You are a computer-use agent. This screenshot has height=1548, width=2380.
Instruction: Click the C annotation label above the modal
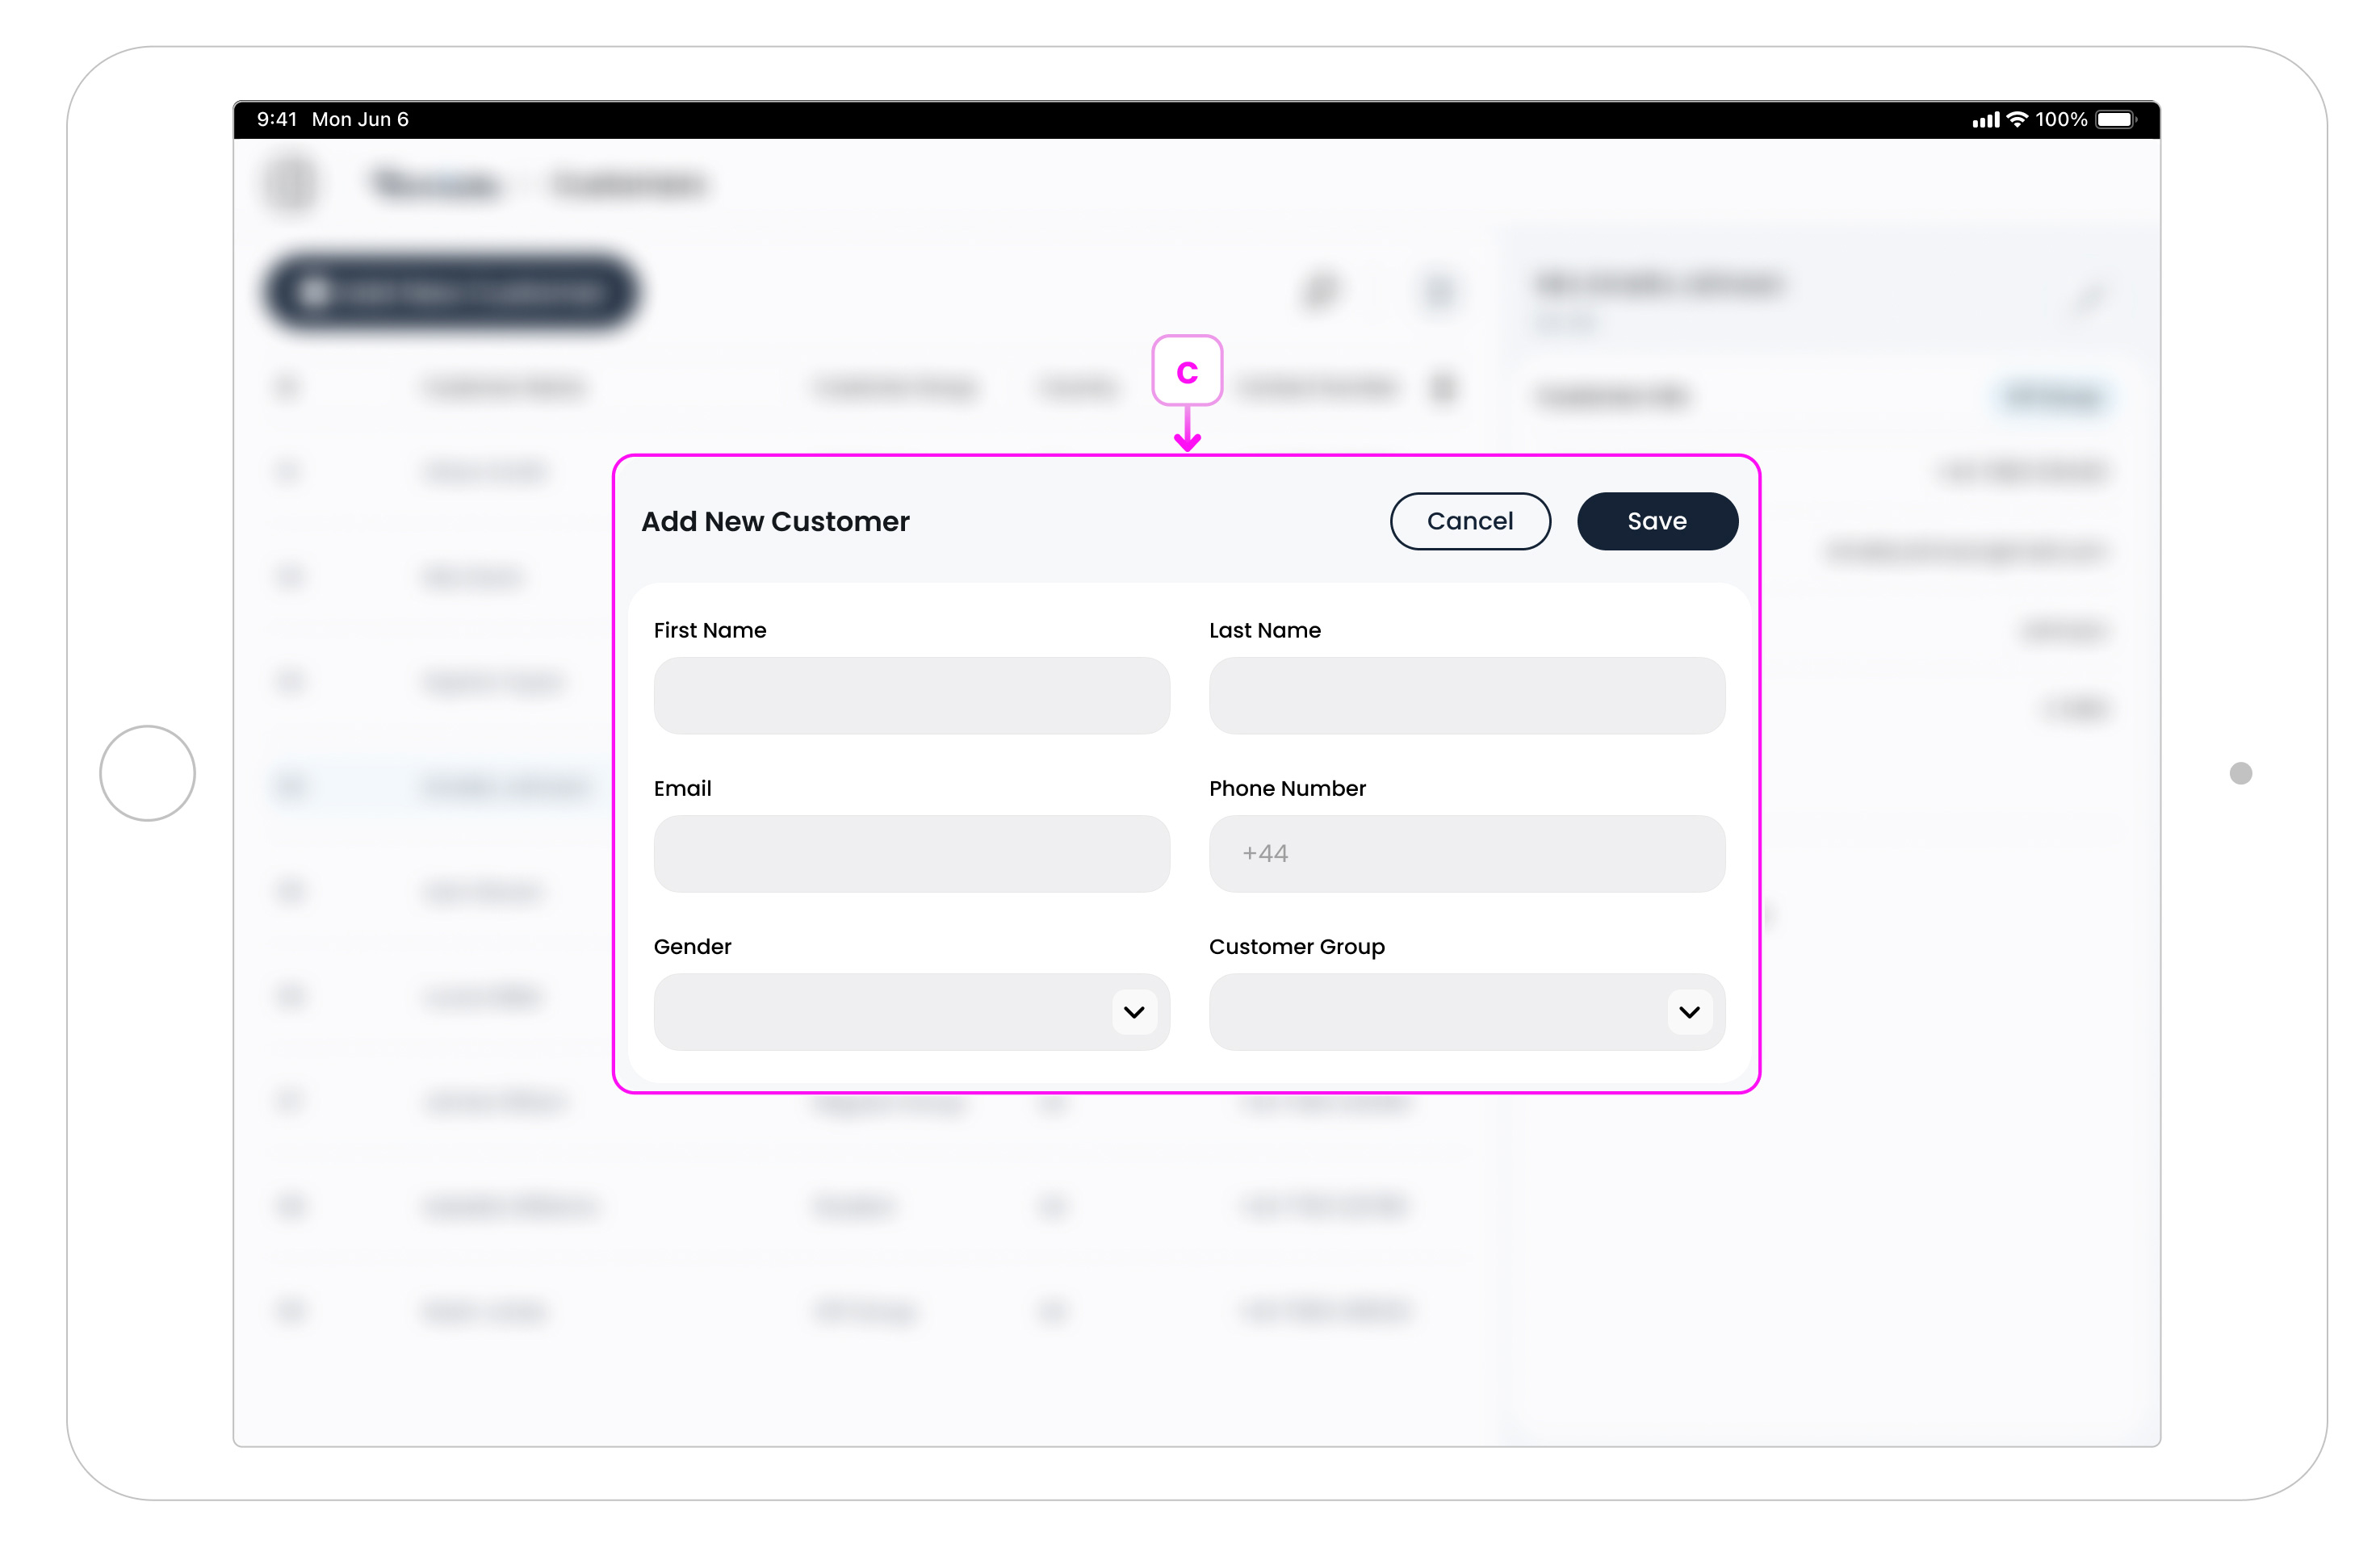coord(1188,371)
